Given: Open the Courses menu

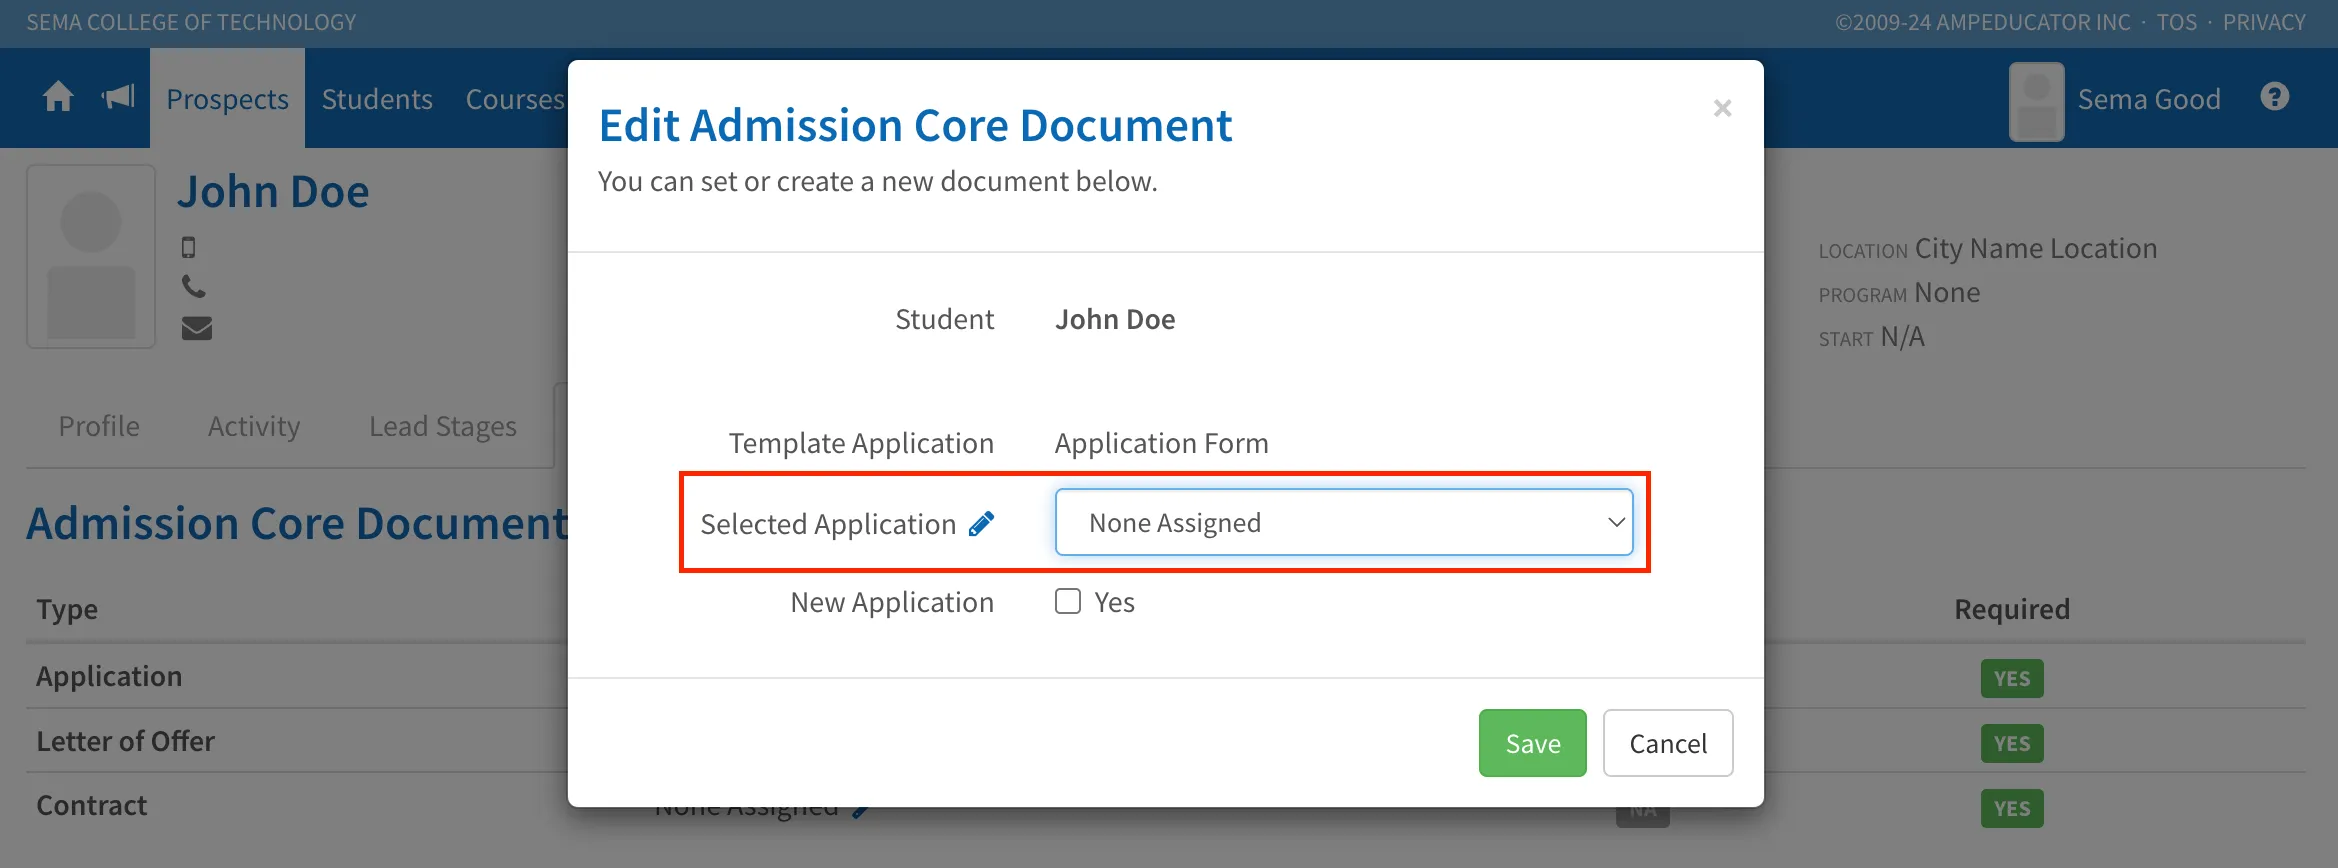Looking at the screenshot, I should [x=515, y=99].
